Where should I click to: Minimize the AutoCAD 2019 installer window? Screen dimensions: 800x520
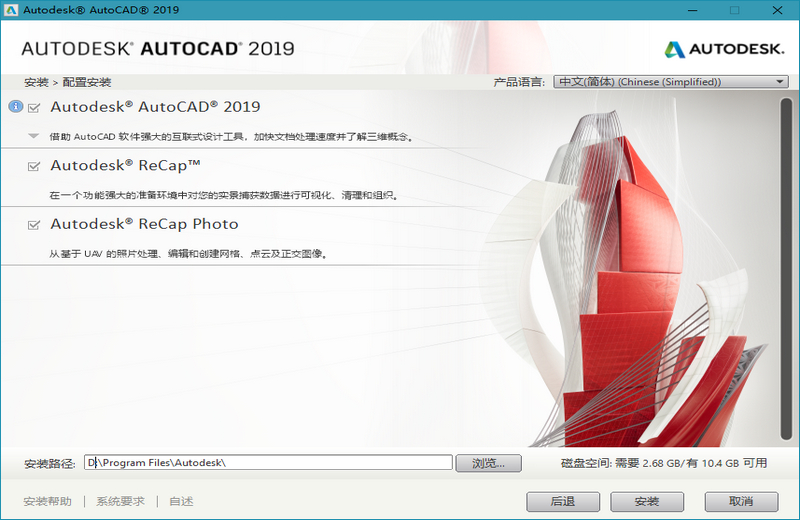[x=689, y=10]
